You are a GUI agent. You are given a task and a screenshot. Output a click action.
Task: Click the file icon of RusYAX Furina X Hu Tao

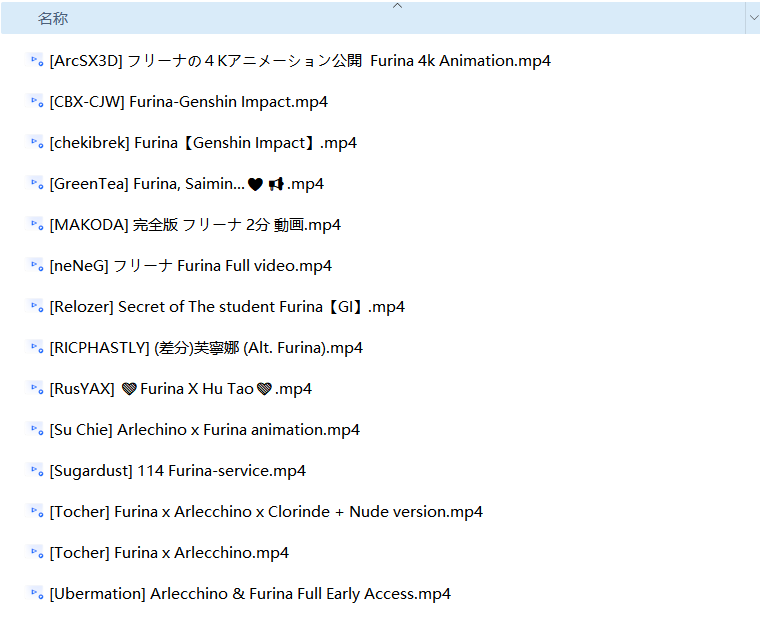(36, 388)
